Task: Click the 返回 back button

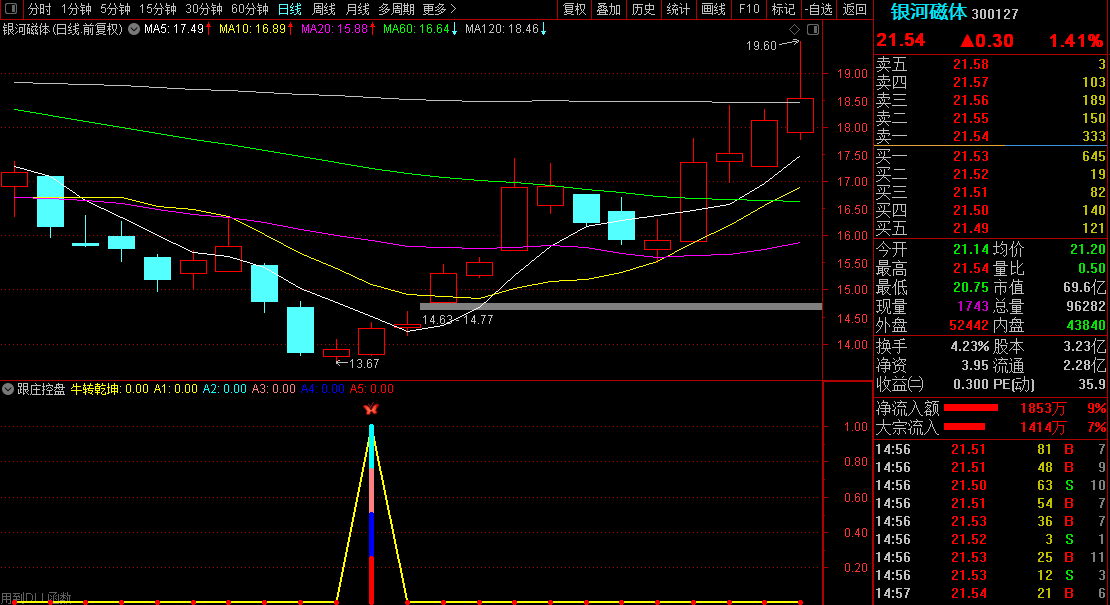Action: point(854,9)
